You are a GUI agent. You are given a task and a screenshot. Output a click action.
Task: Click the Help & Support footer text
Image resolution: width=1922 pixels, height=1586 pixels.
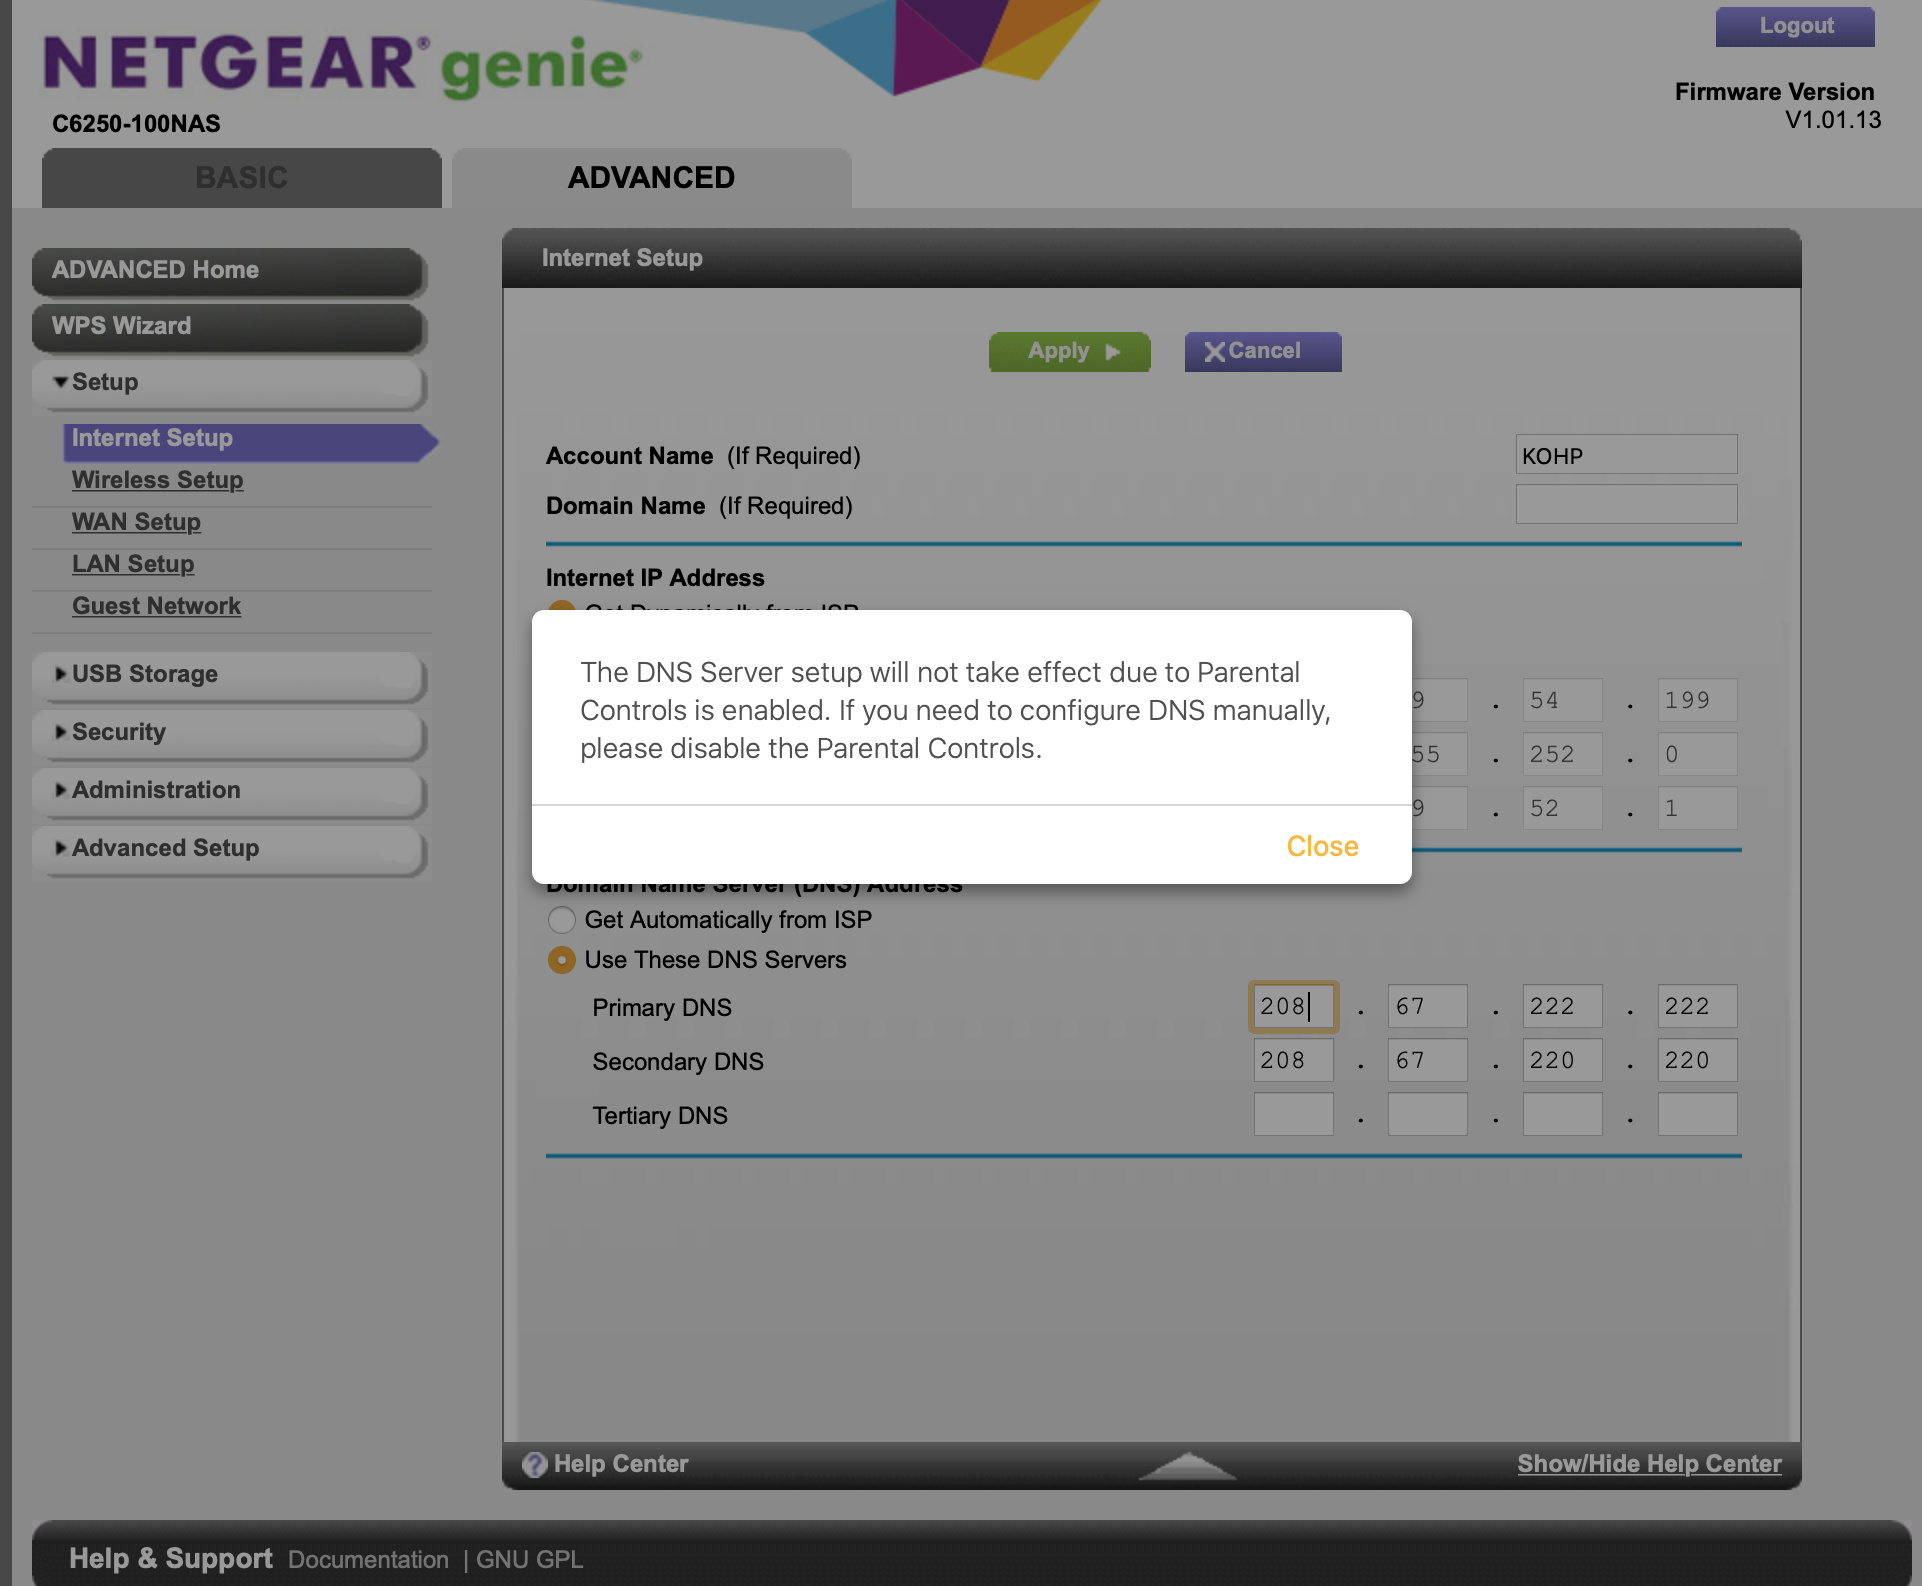pyautogui.click(x=170, y=1558)
